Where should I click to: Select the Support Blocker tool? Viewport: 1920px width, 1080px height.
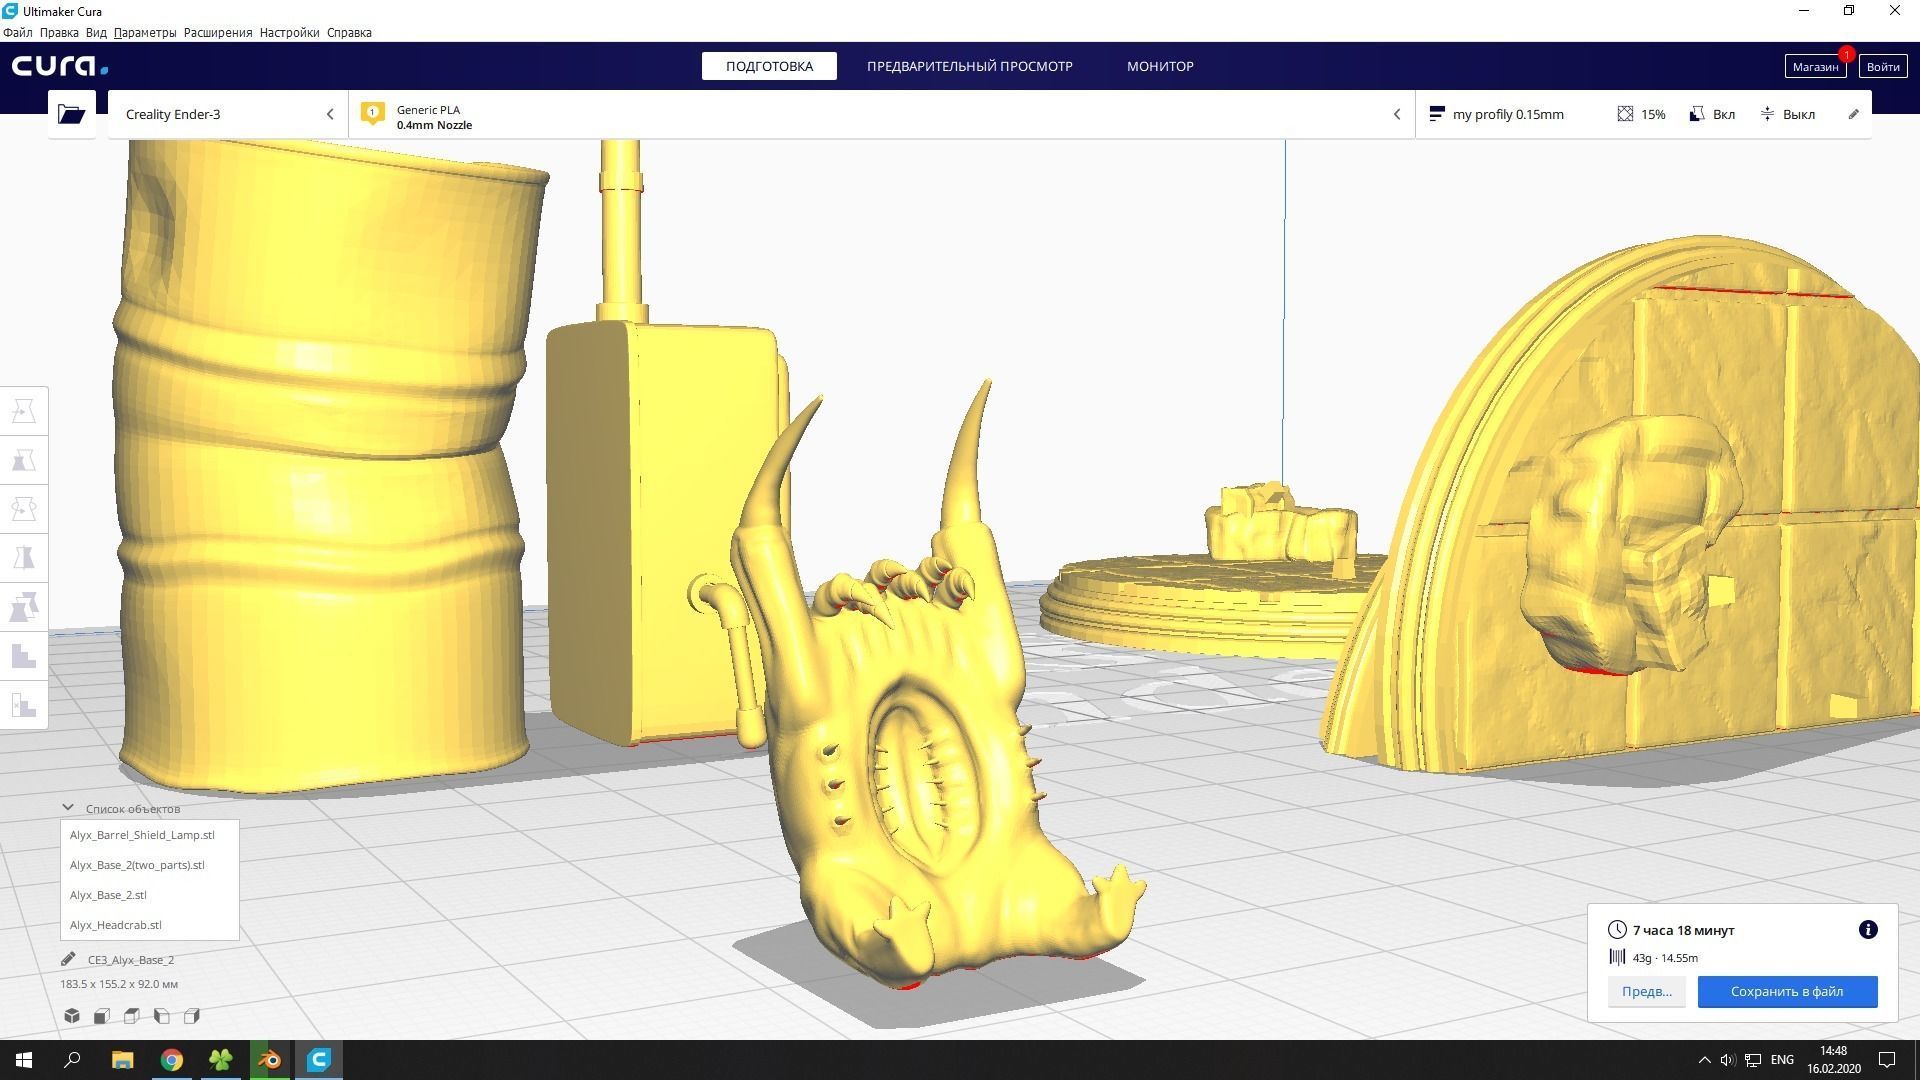click(24, 656)
